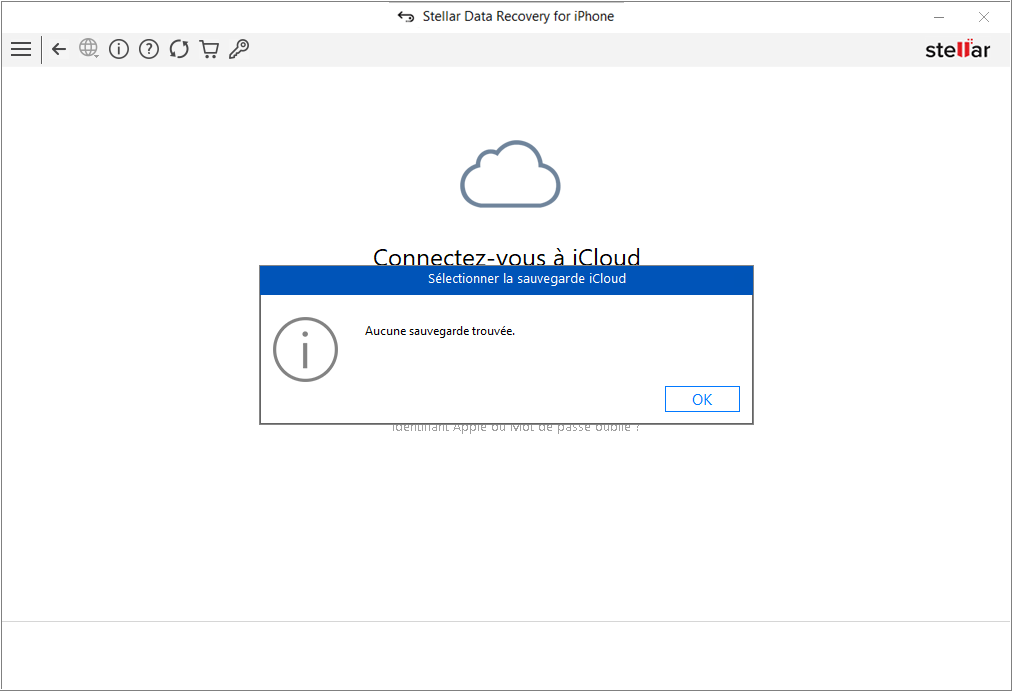
Task: Open the globe language selector
Action: (89, 48)
